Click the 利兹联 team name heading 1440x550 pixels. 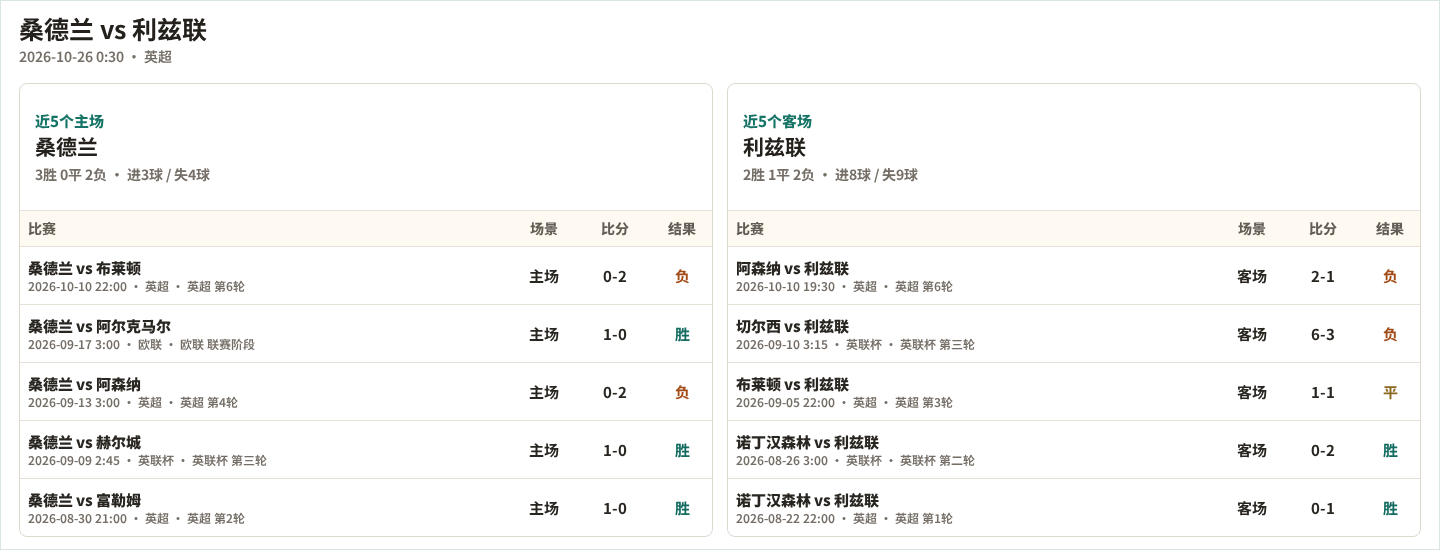(x=774, y=148)
